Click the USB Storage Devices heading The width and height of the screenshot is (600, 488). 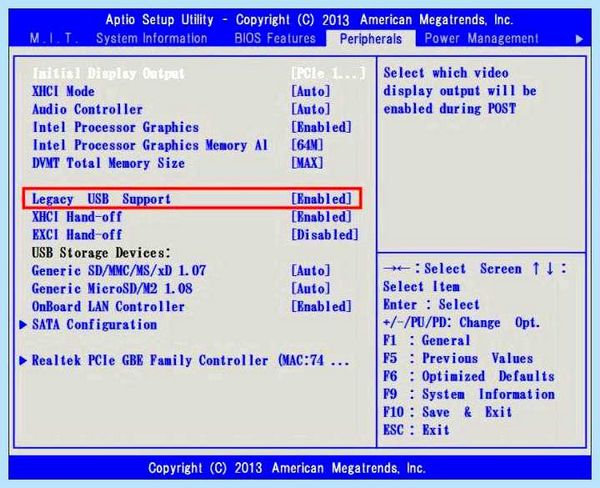point(101,253)
